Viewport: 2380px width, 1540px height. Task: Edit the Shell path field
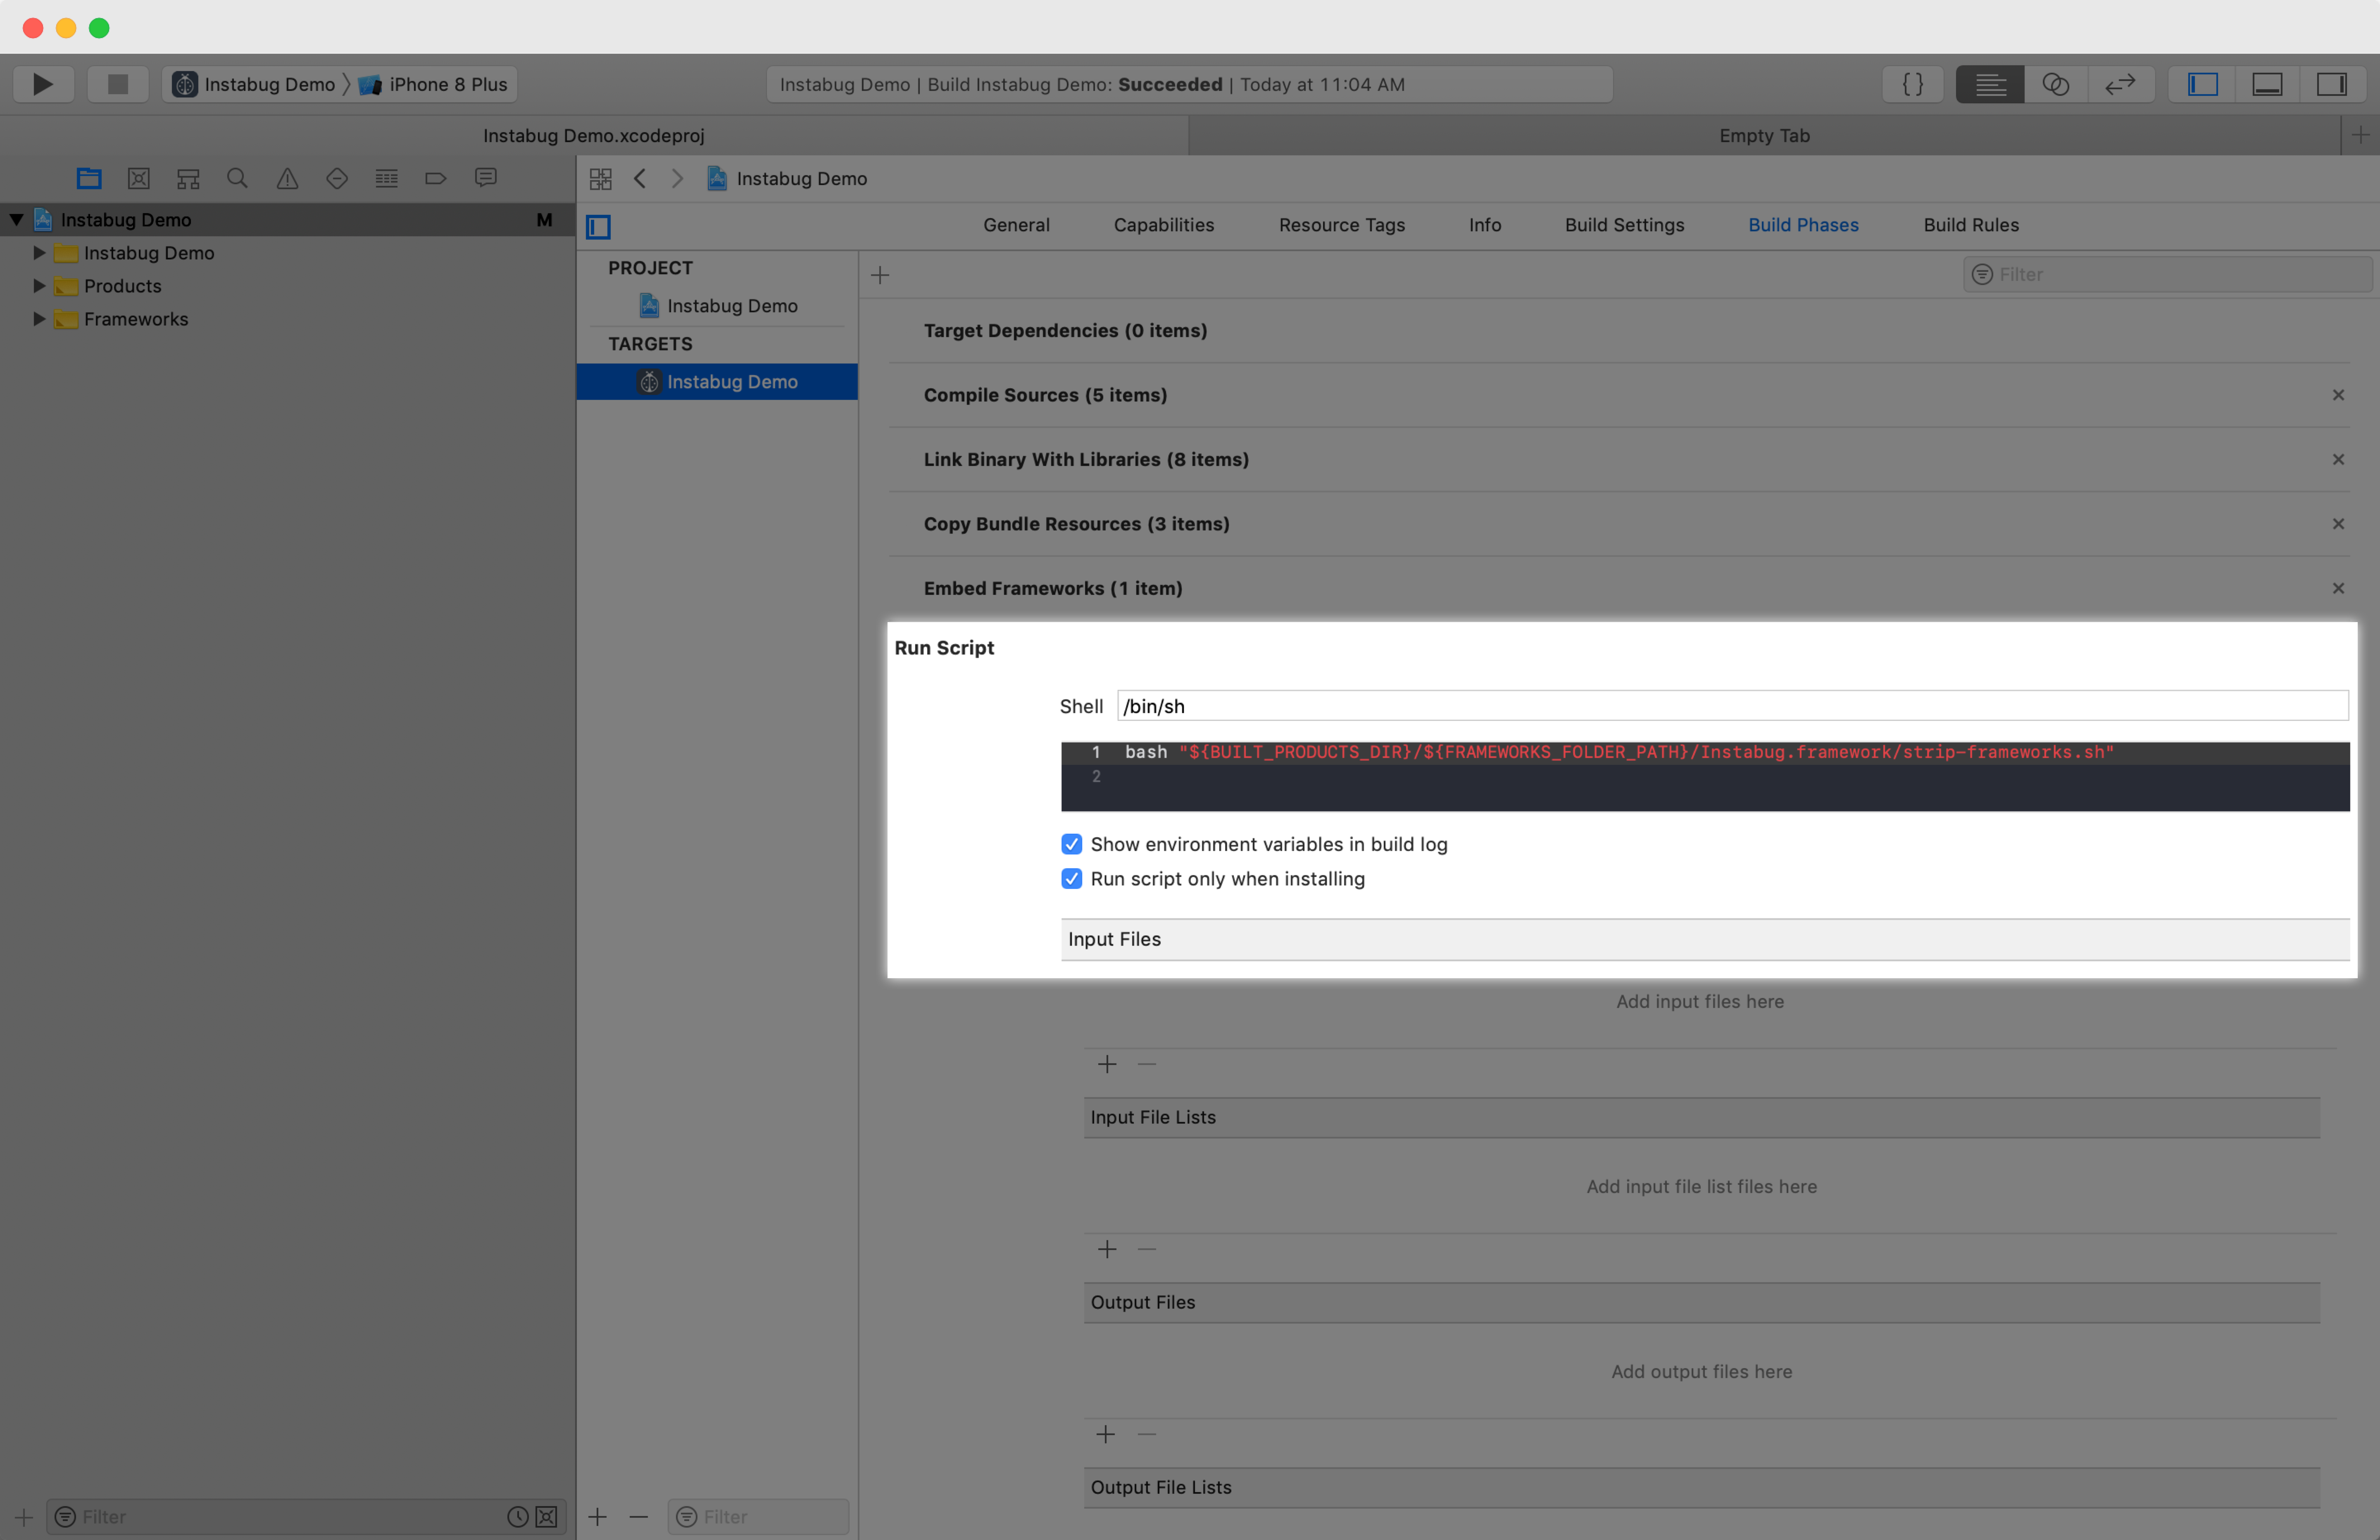coord(1732,706)
